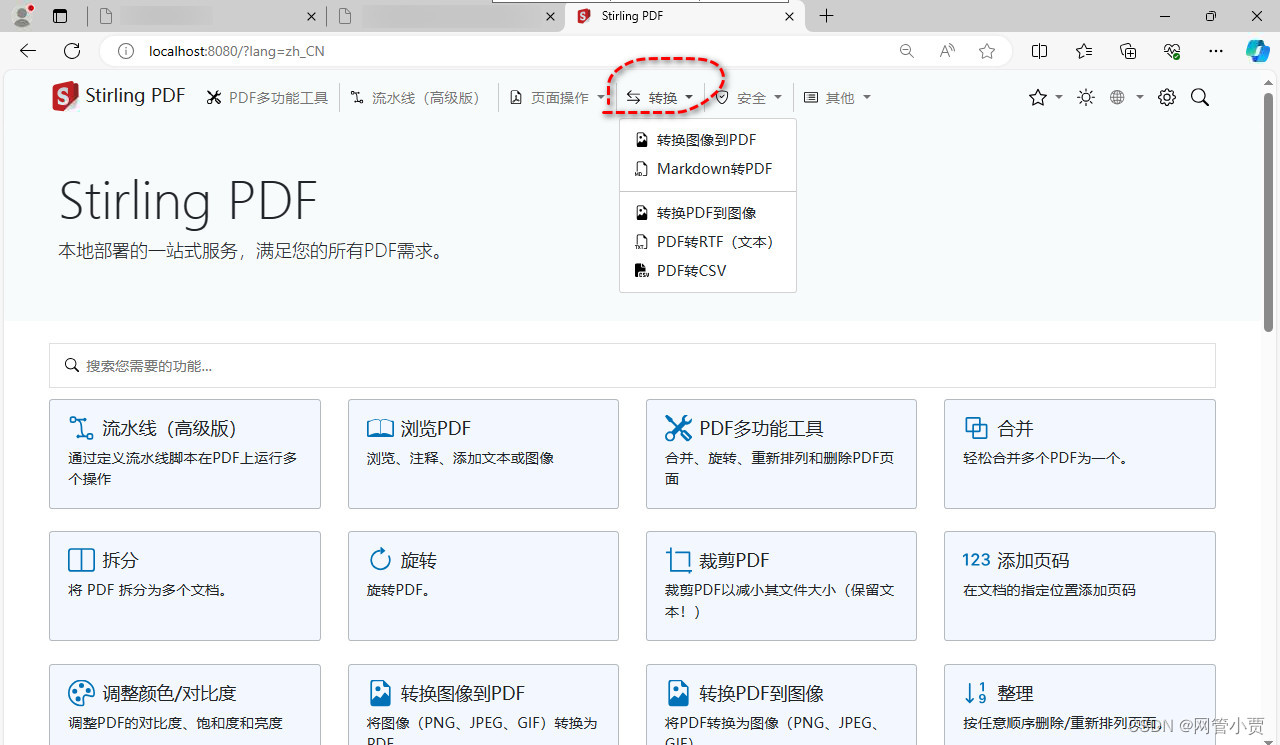The width and height of the screenshot is (1280, 745).
Task: Click the 整理 sort icon
Action: (x=976, y=693)
